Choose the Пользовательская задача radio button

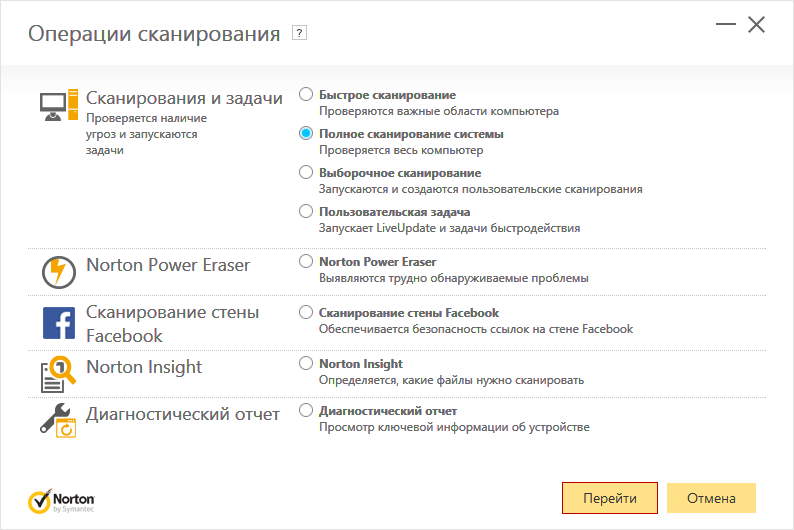(306, 211)
